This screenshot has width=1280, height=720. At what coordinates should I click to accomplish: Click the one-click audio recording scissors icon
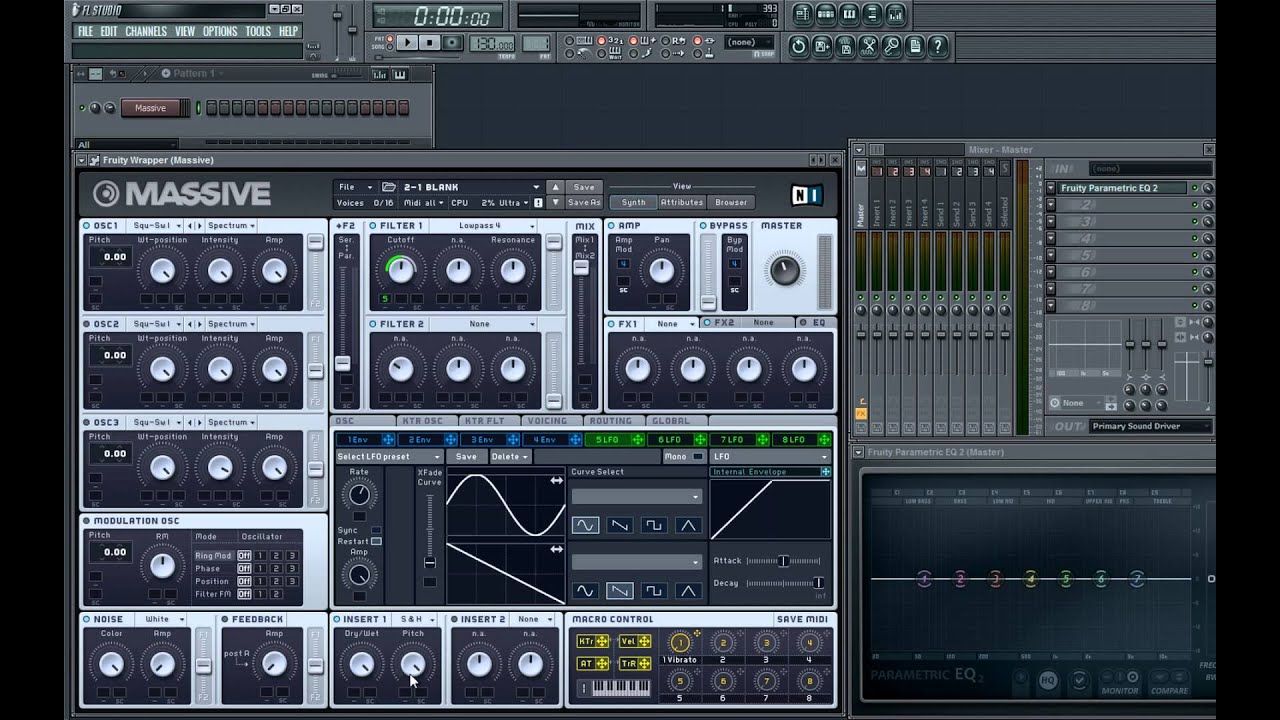pos(868,46)
